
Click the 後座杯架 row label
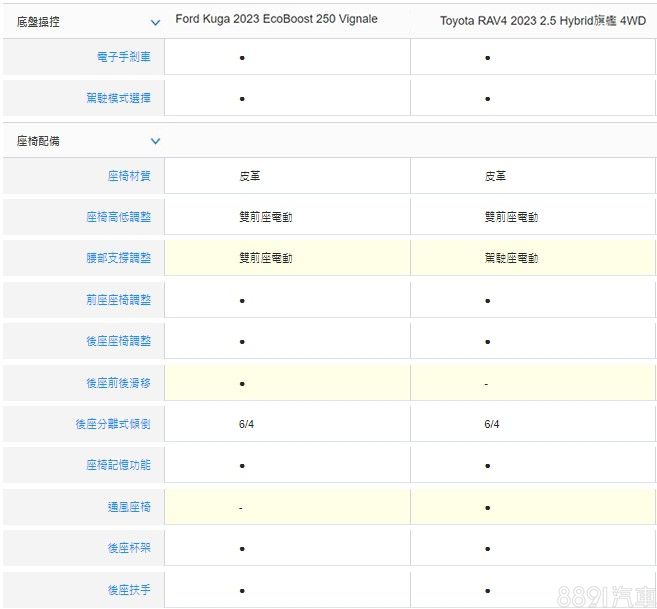pyautogui.click(x=129, y=548)
